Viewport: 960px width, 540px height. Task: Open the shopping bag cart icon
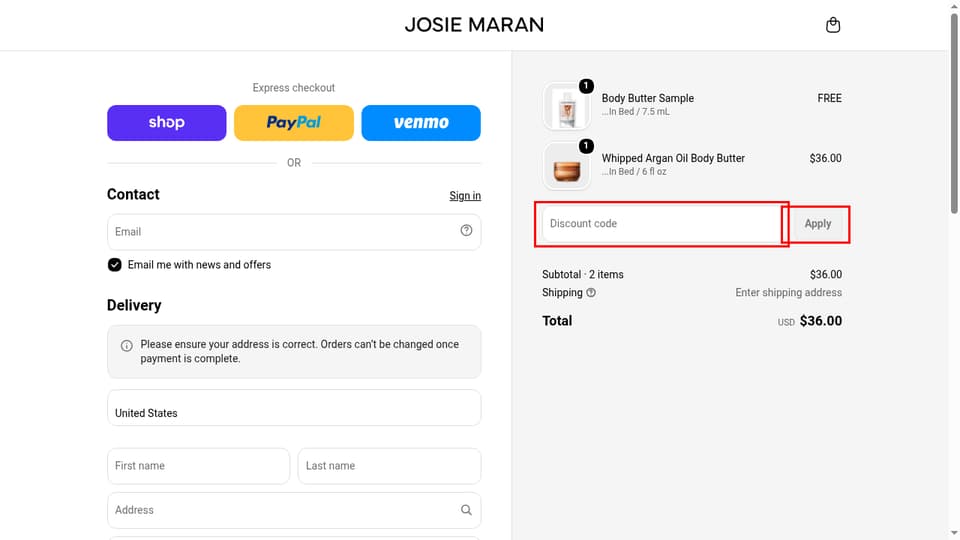tap(833, 25)
